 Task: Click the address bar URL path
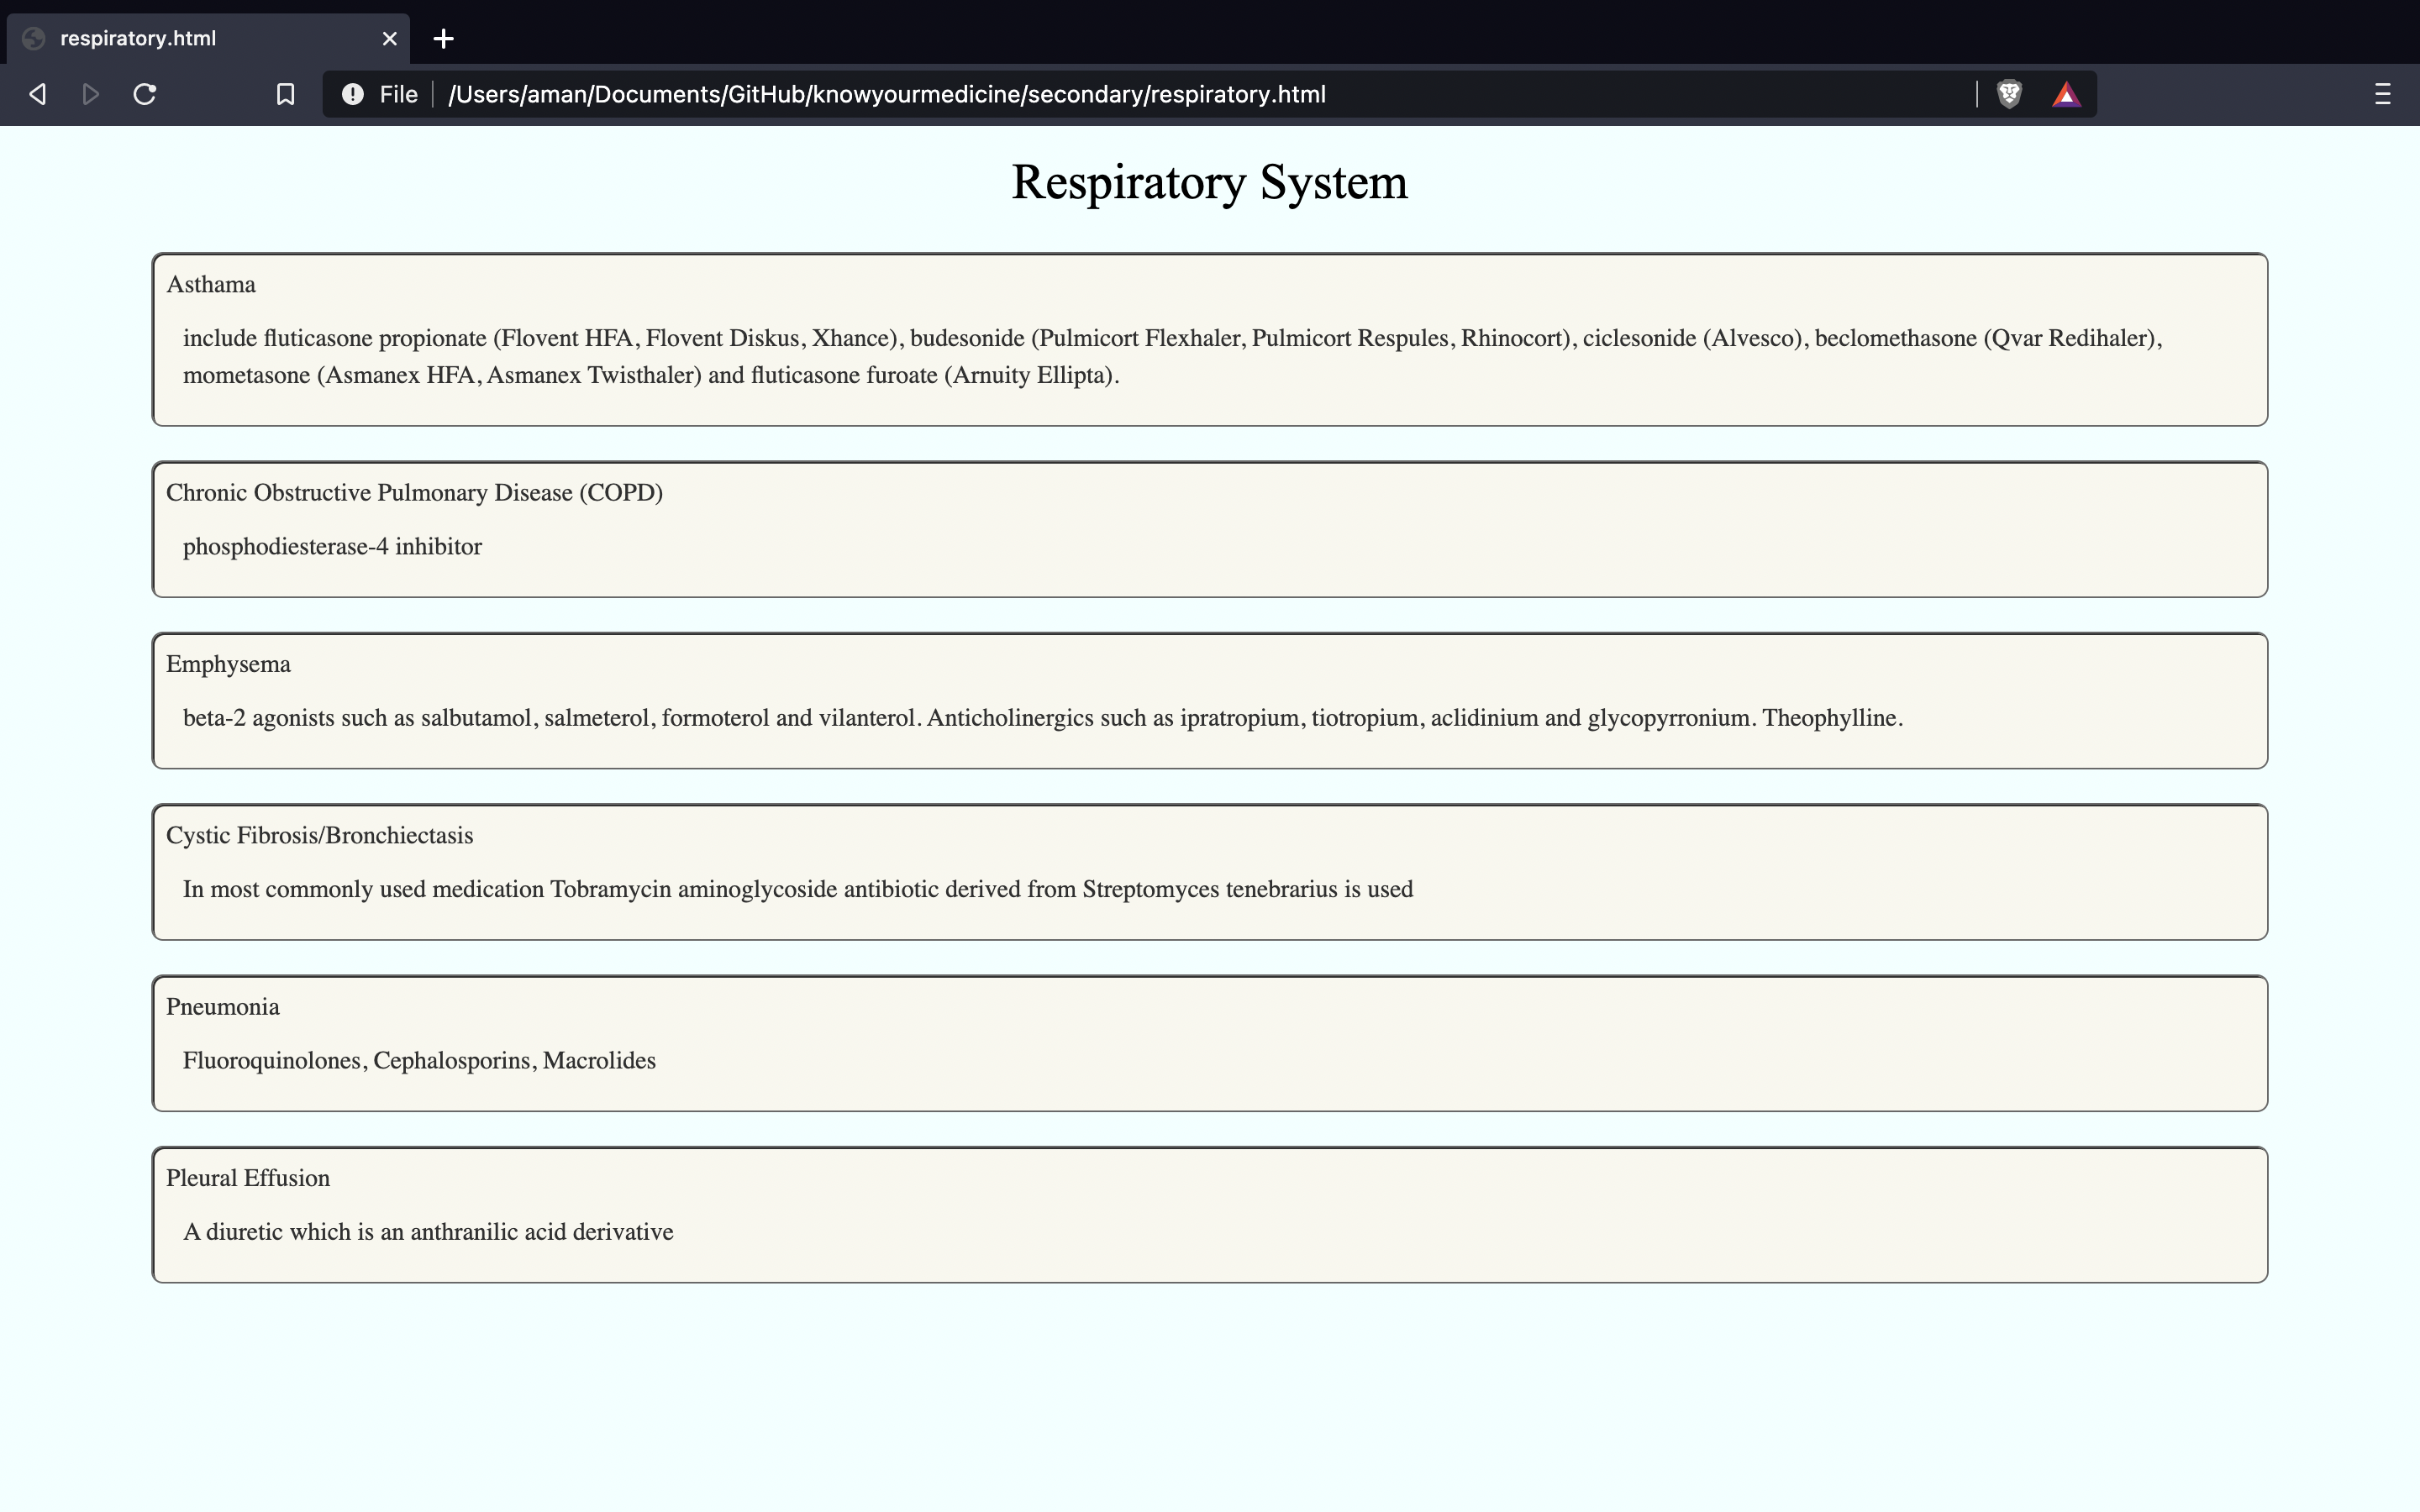[x=886, y=94]
